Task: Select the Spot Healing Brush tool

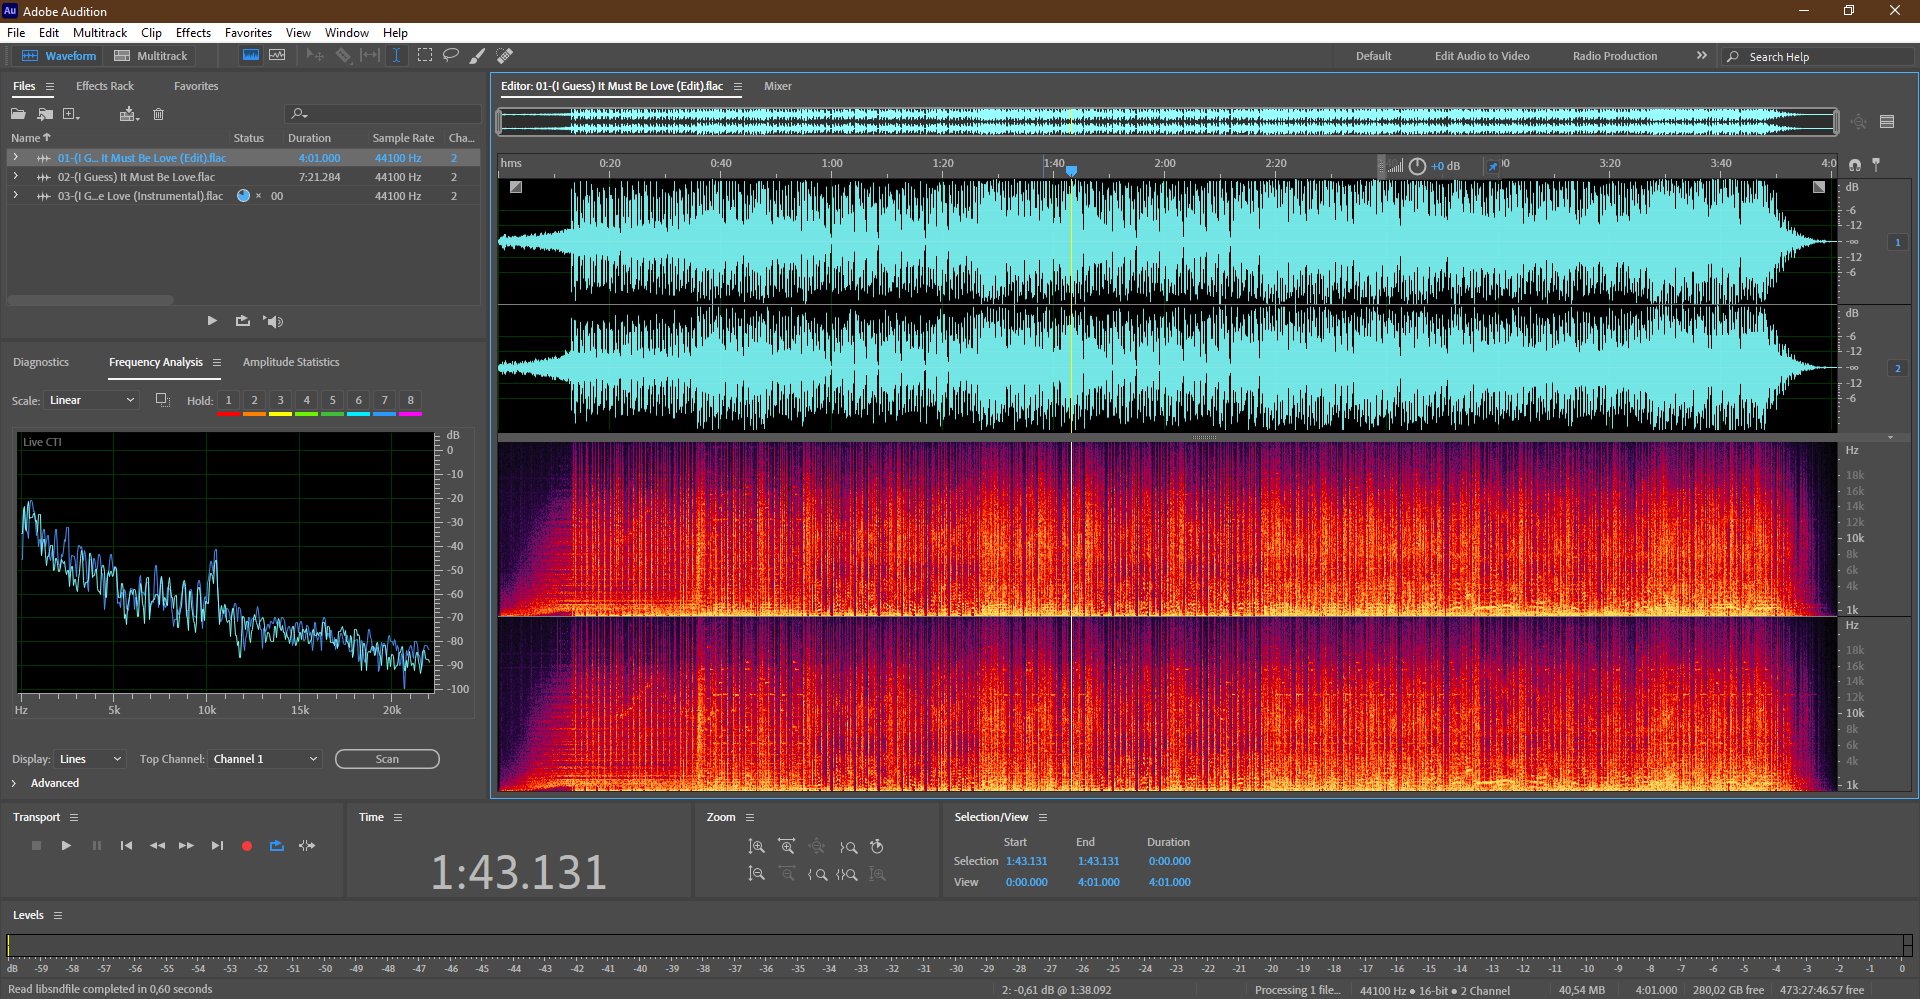Action: pyautogui.click(x=505, y=55)
